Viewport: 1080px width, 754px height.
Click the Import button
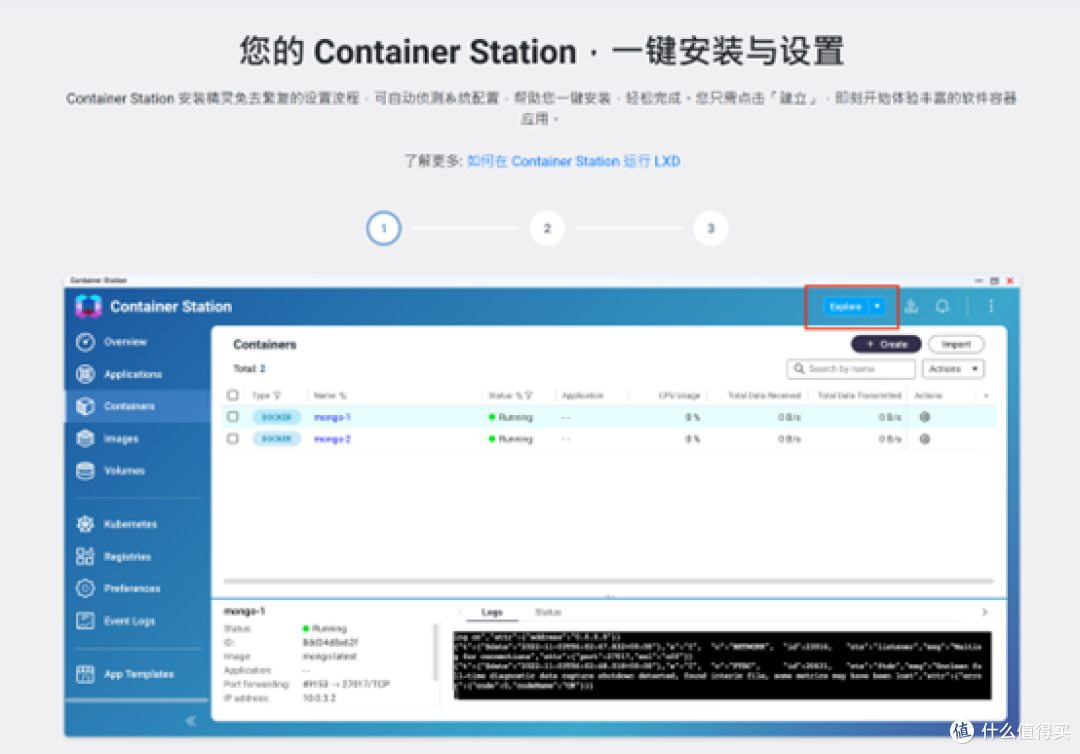click(956, 344)
